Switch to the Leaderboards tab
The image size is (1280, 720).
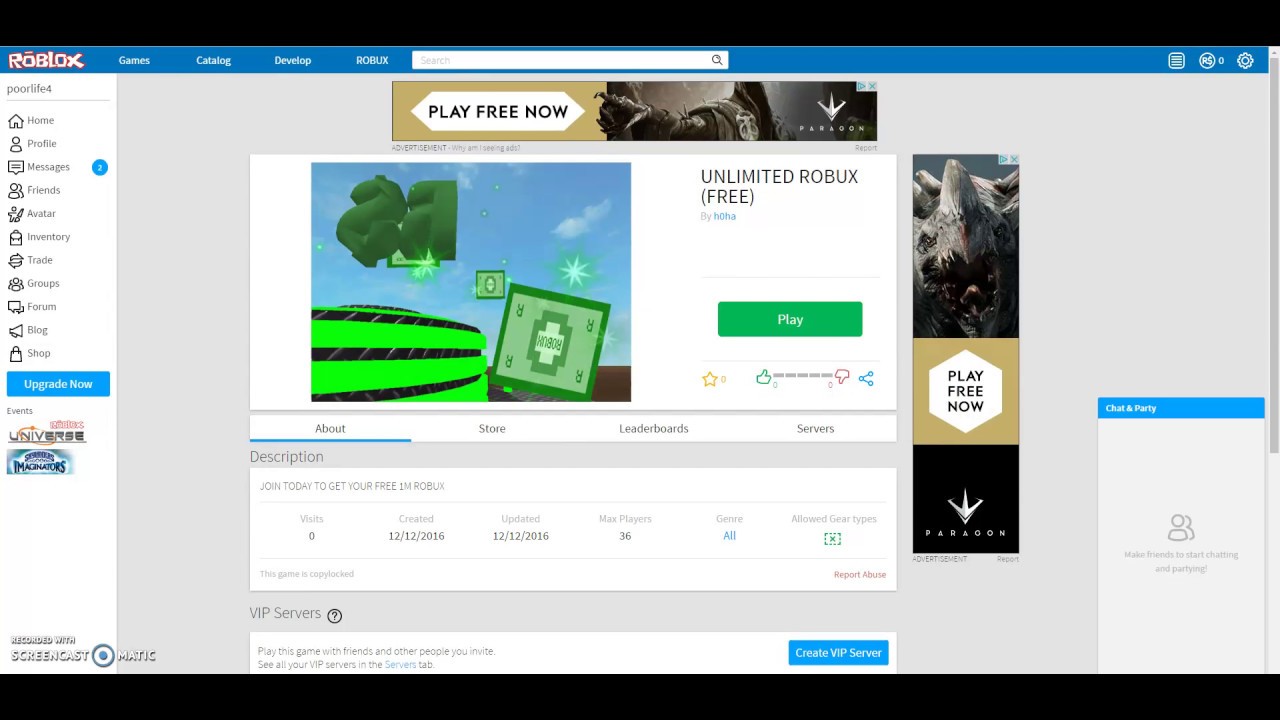(x=654, y=428)
